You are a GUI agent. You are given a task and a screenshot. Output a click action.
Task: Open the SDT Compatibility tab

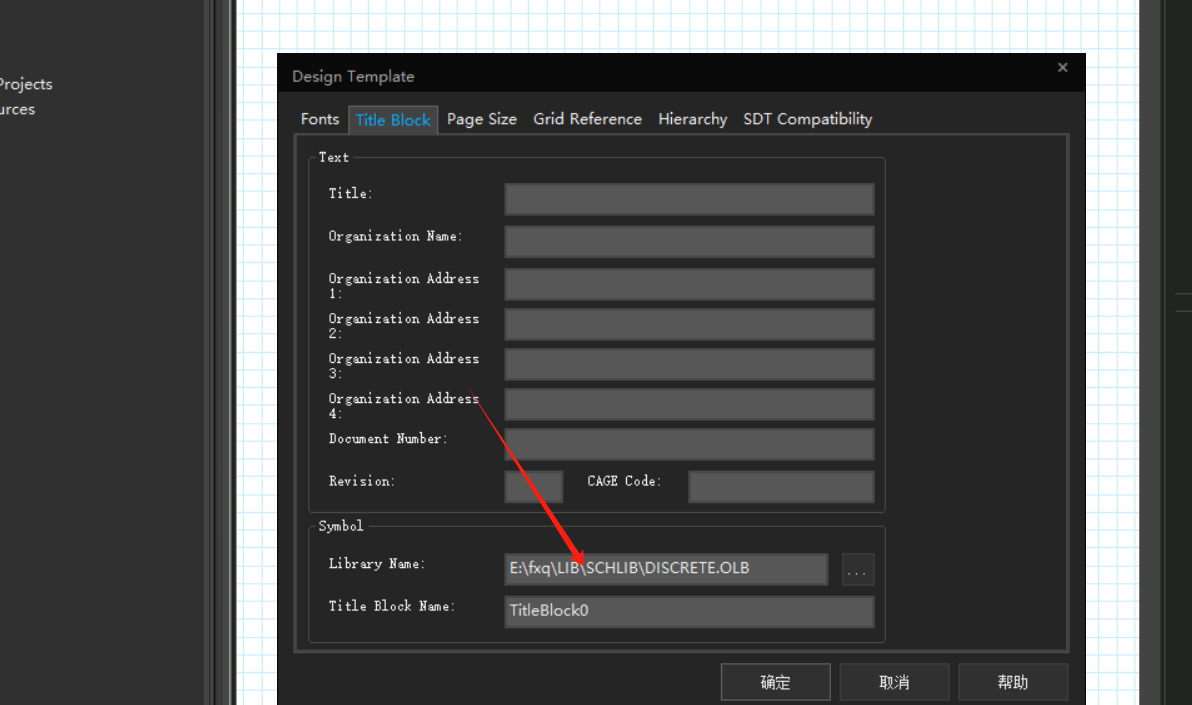807,119
